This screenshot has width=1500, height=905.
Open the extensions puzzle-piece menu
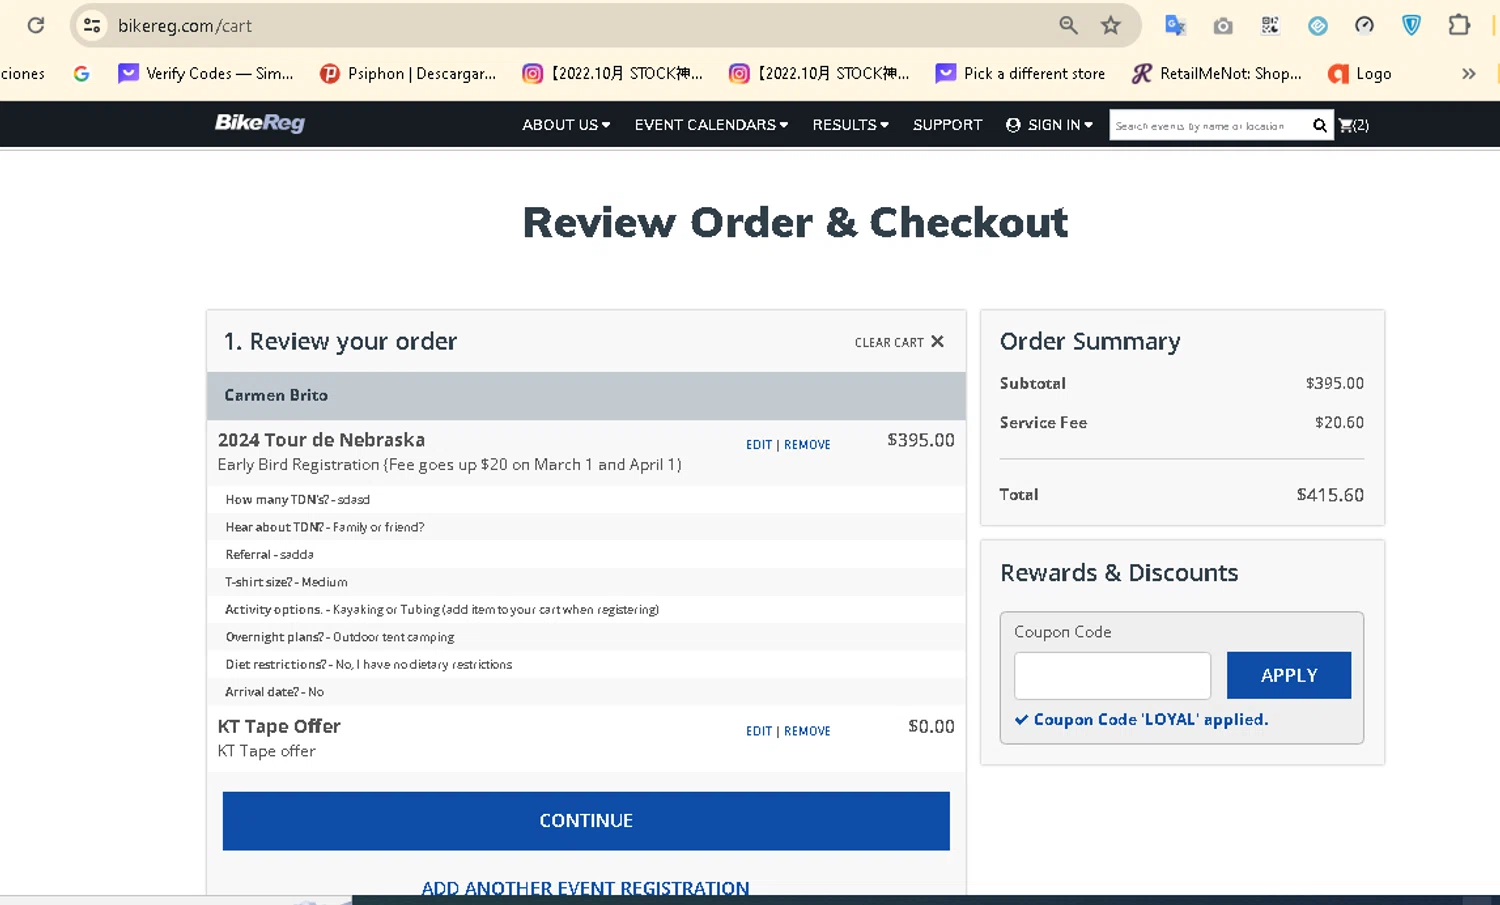(1459, 25)
